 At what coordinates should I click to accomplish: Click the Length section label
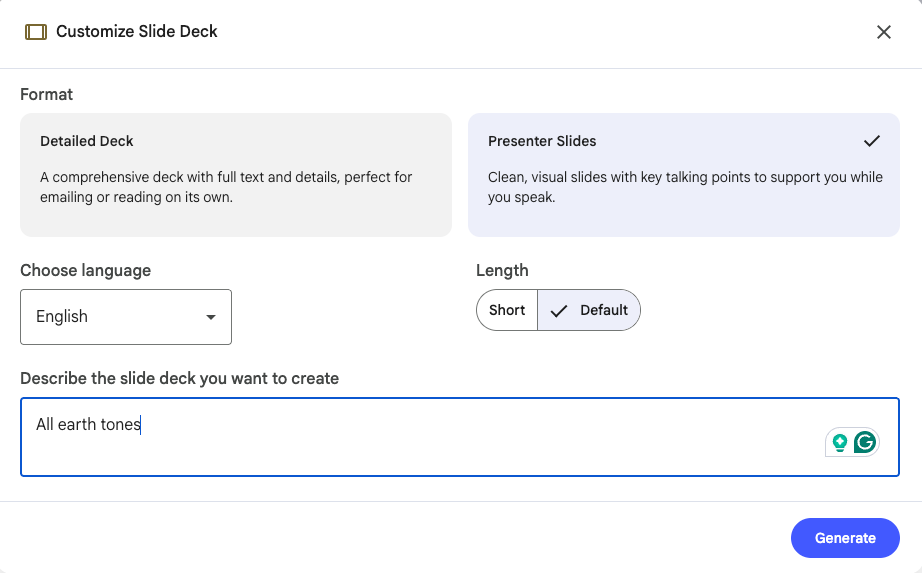click(502, 270)
